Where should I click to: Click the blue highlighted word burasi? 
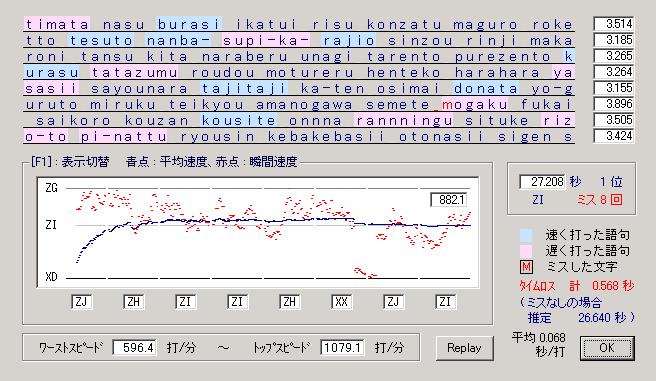(189, 24)
